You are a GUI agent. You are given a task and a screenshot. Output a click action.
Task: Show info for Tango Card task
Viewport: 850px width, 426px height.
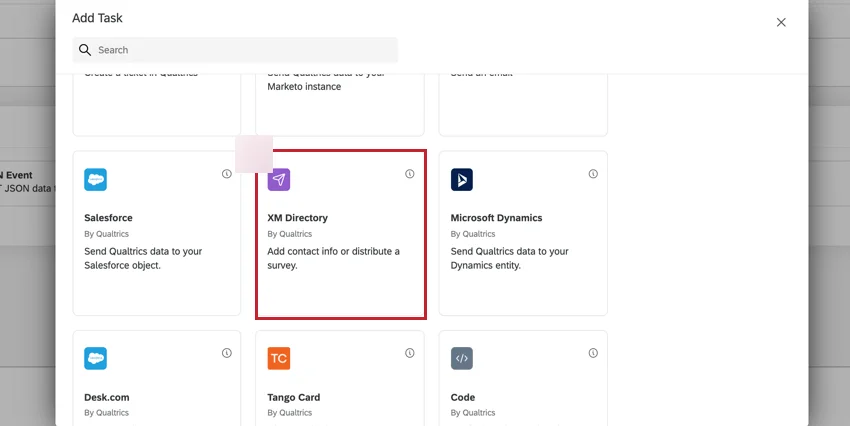(x=410, y=353)
